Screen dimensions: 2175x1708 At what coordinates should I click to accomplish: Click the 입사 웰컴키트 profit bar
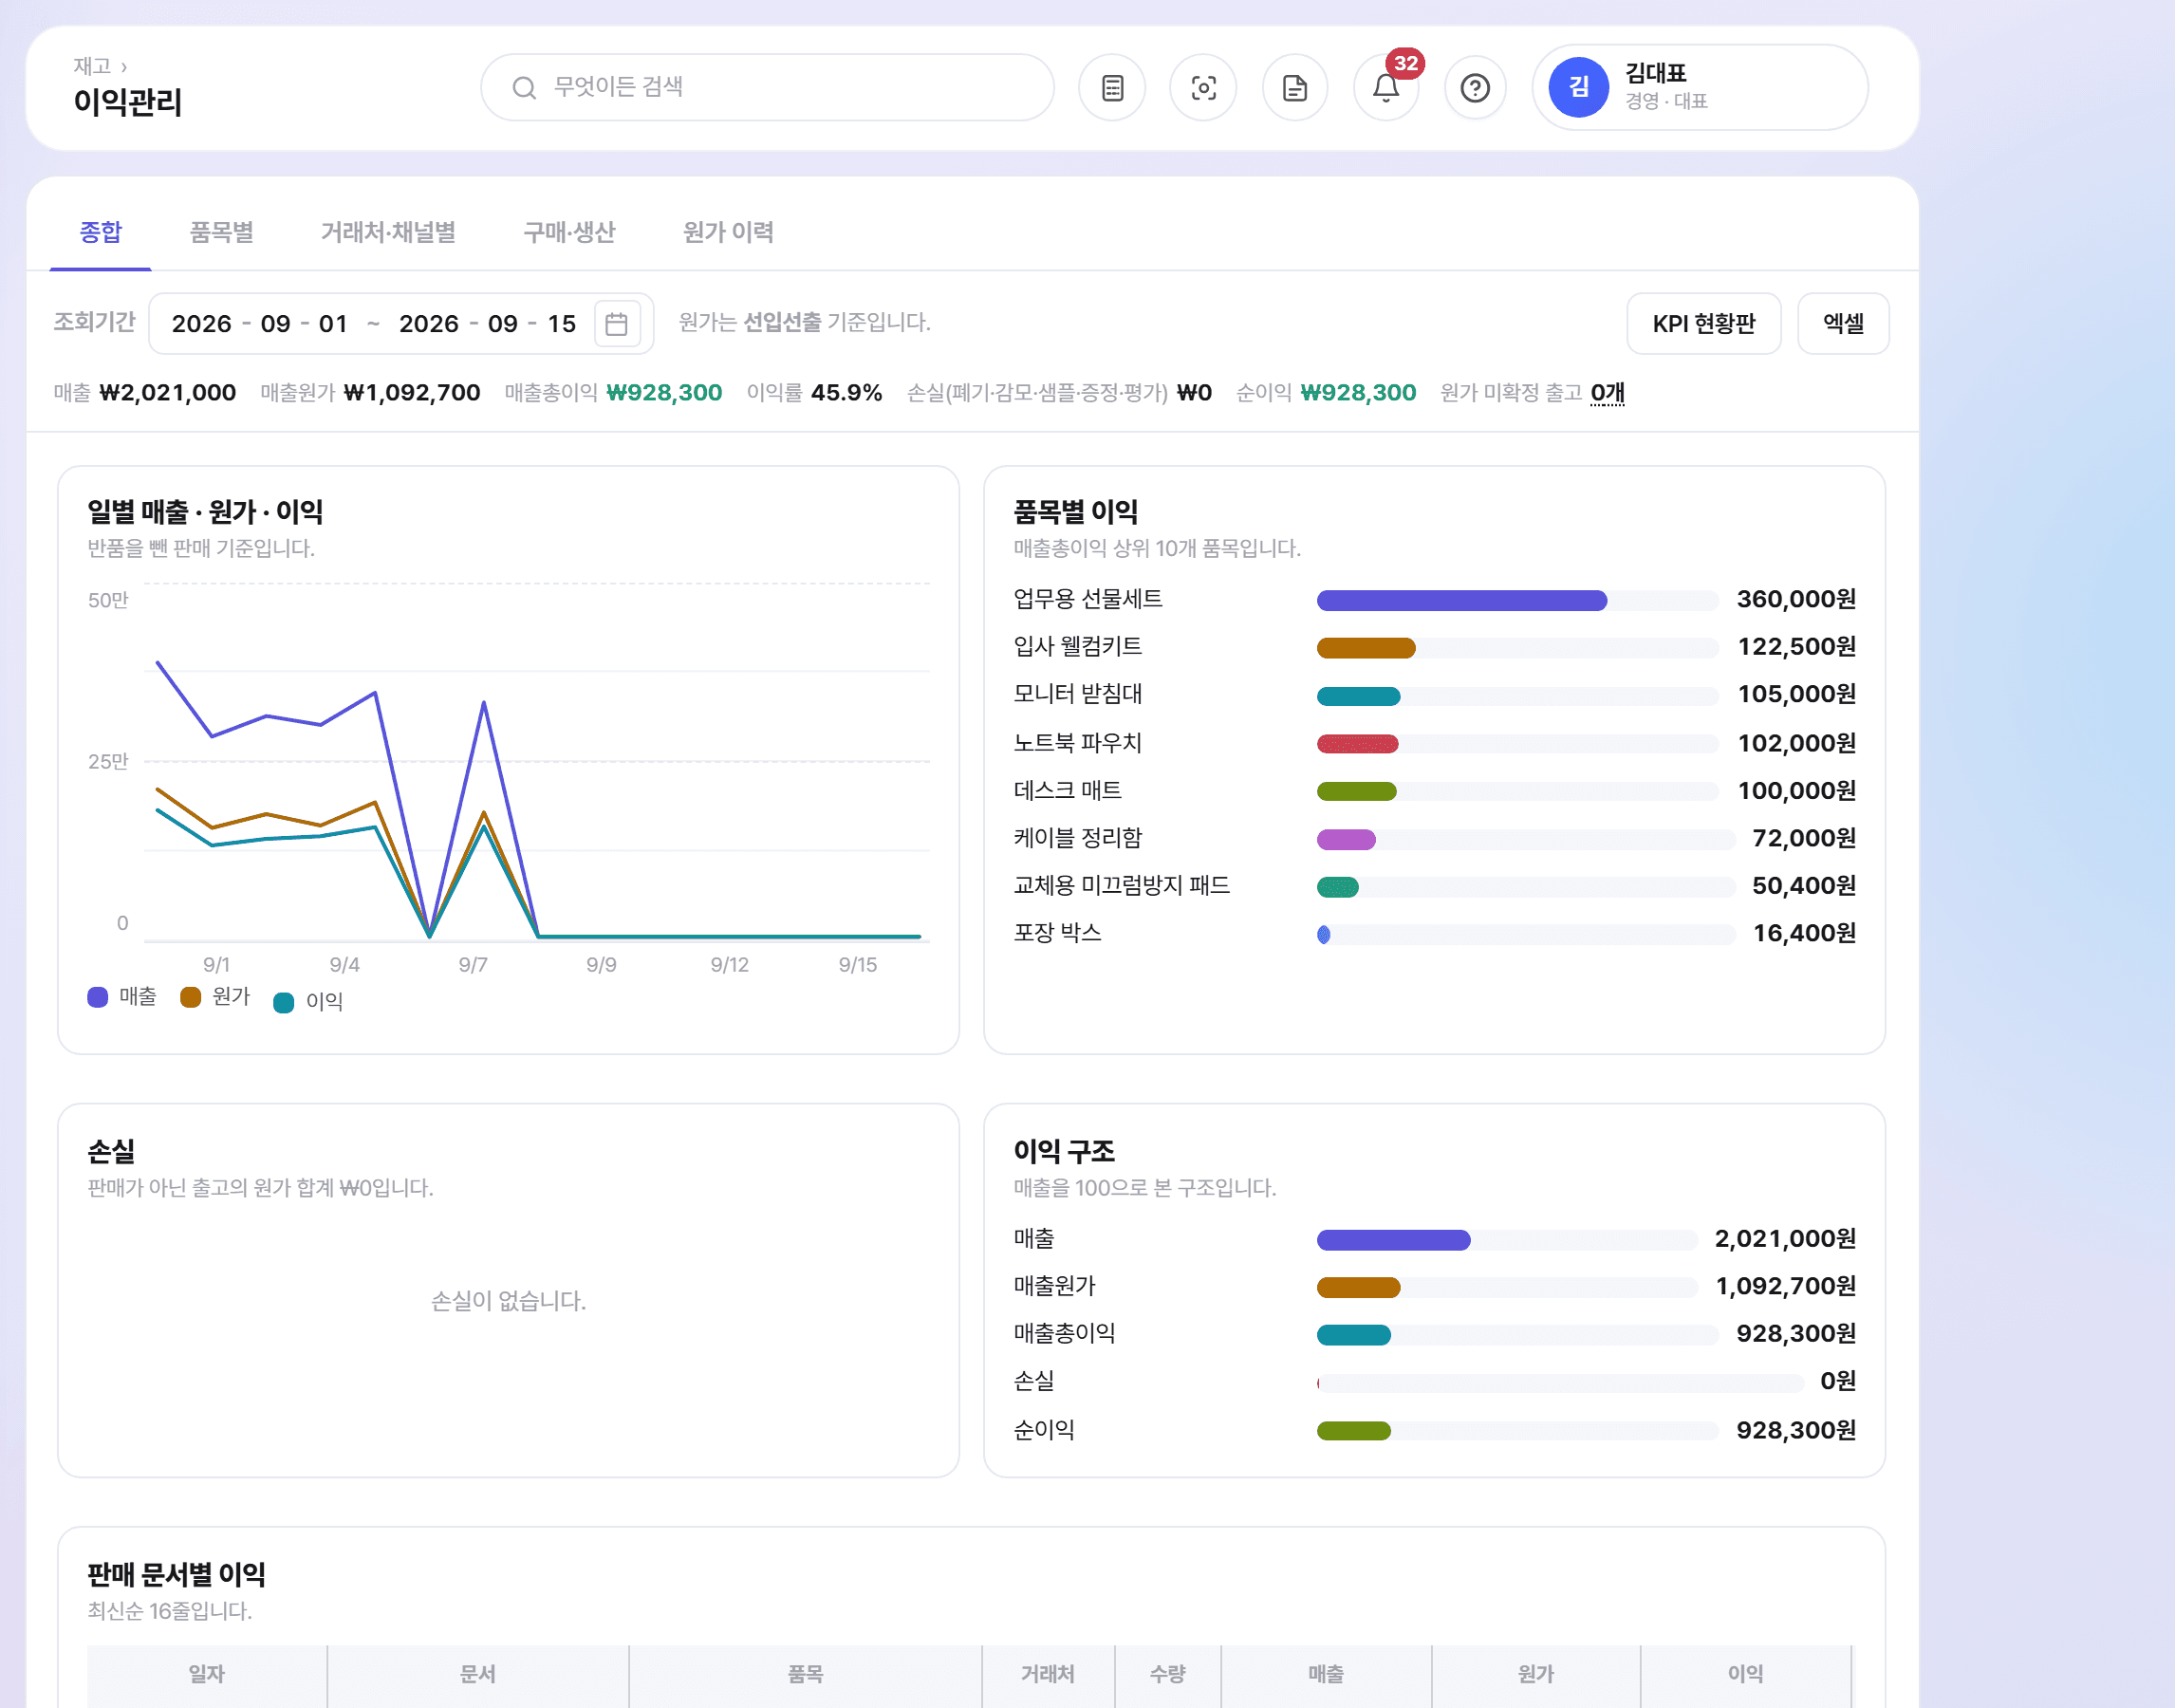click(1366, 648)
